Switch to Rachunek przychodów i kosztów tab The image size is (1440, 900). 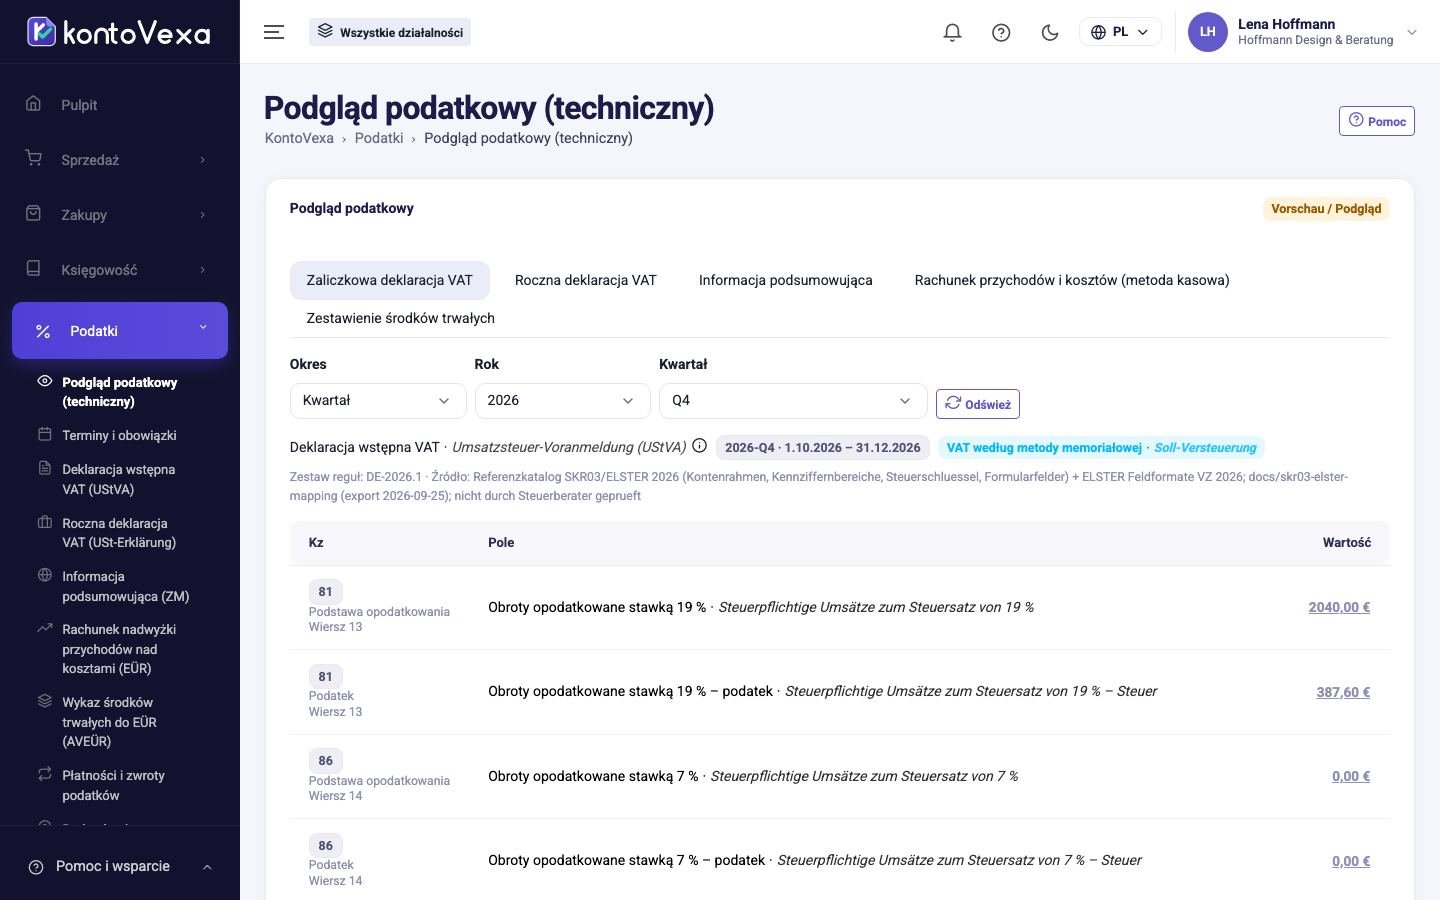point(1072,280)
